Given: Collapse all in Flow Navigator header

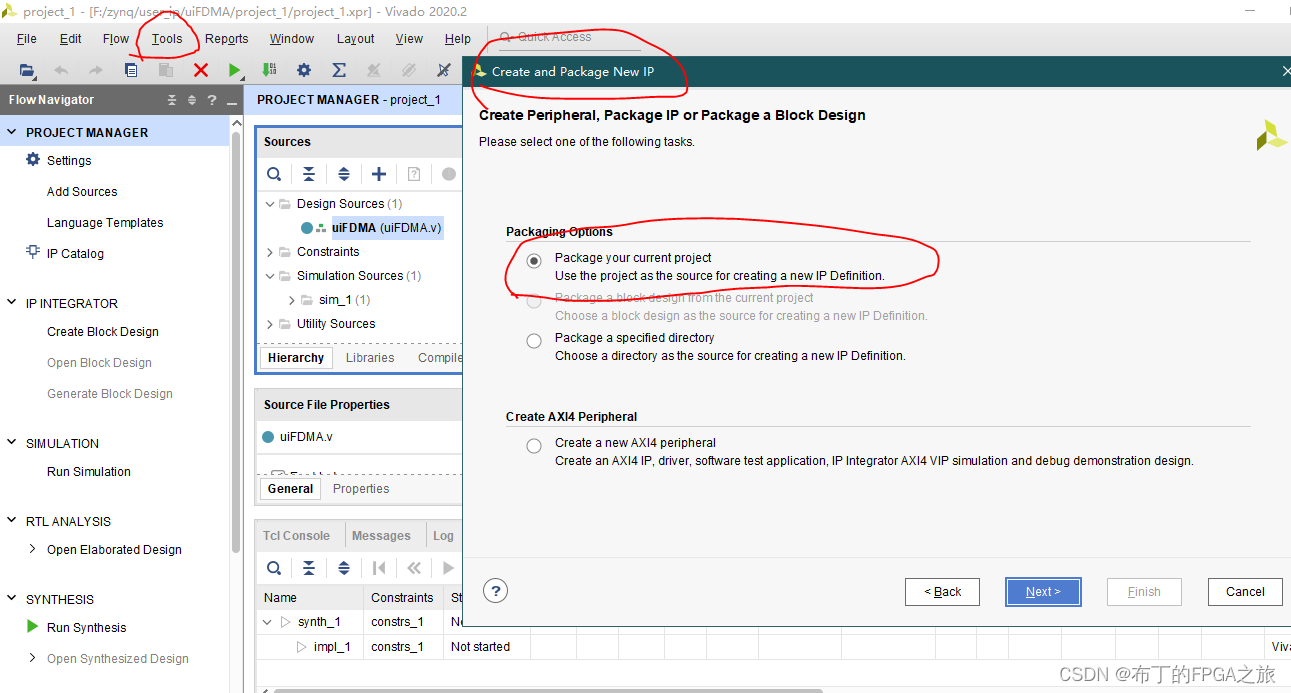Looking at the screenshot, I should (172, 100).
